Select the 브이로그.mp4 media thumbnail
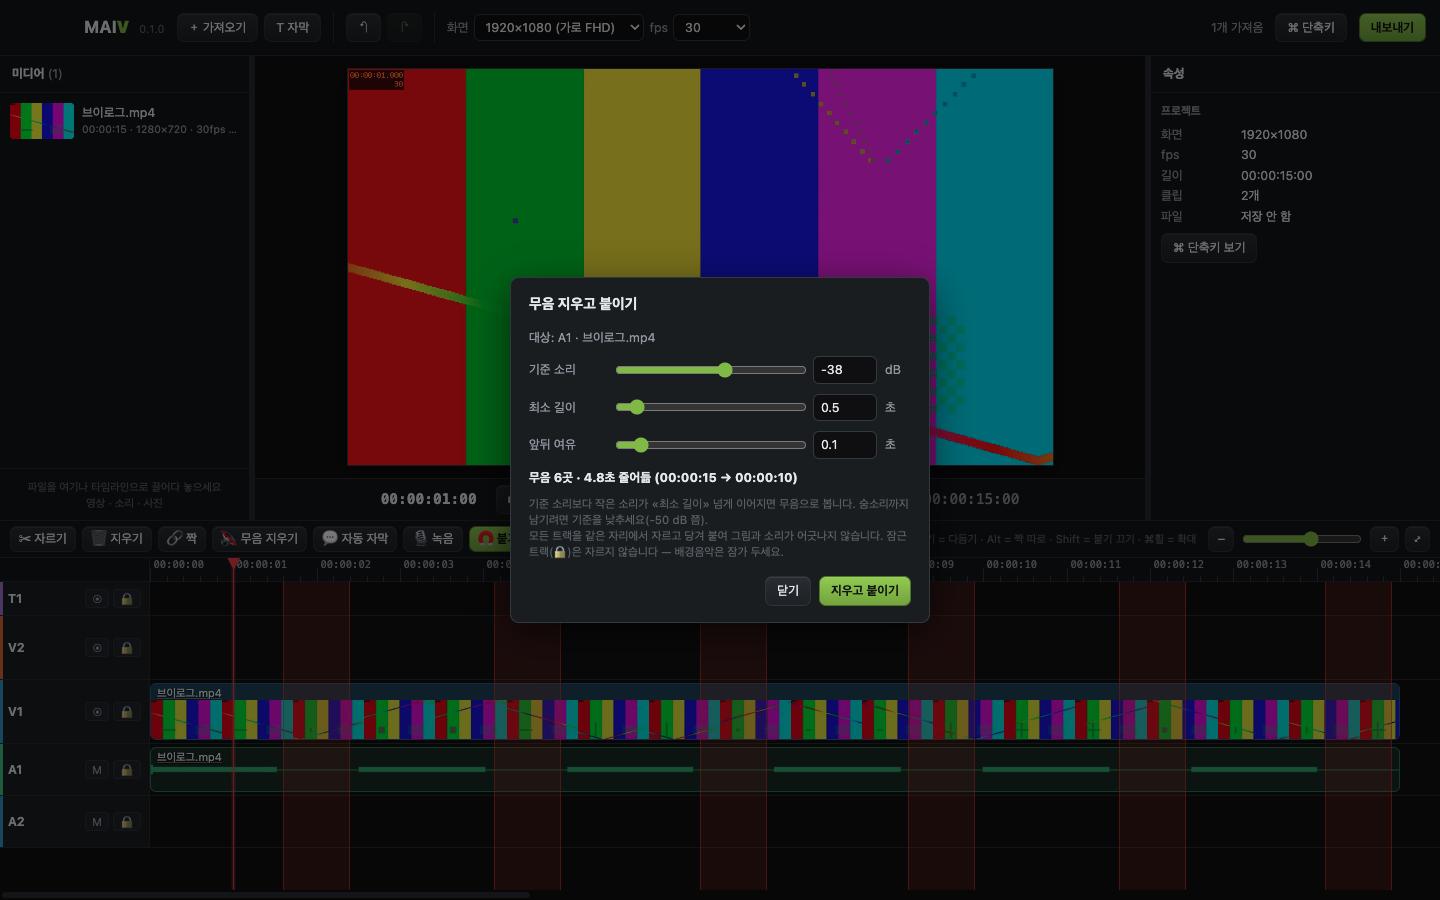 click(x=42, y=121)
